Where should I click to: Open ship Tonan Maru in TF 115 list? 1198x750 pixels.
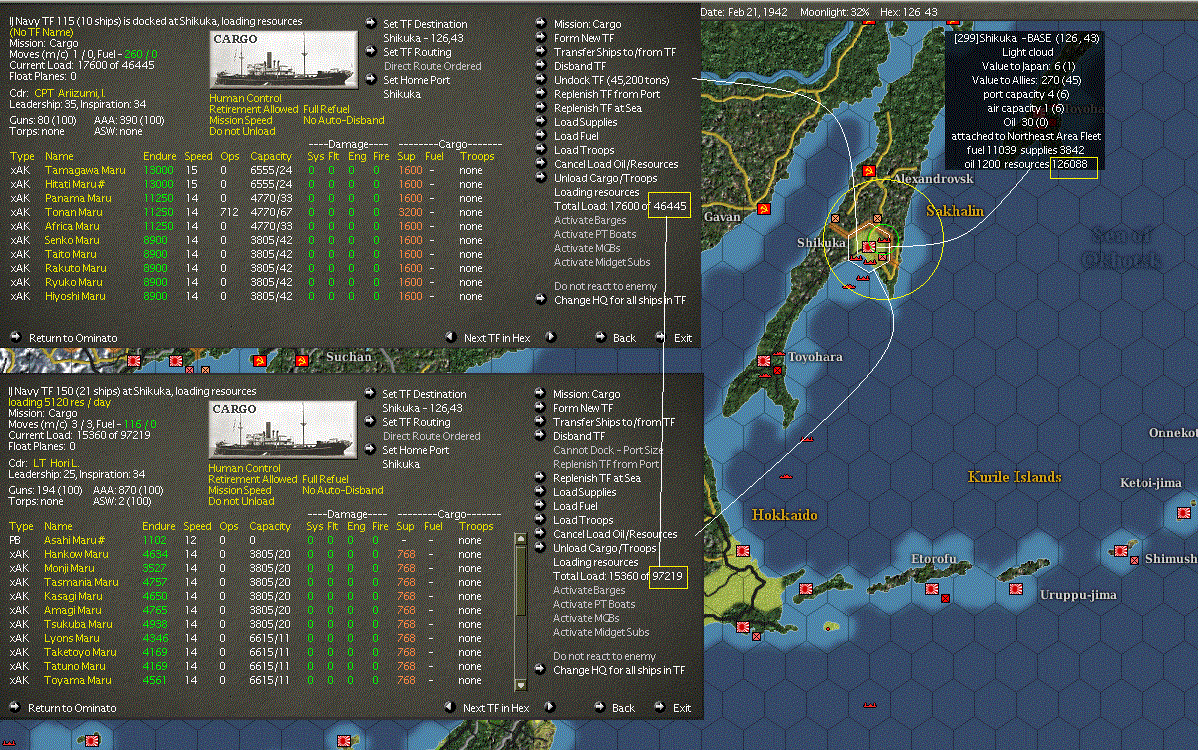(x=73, y=212)
